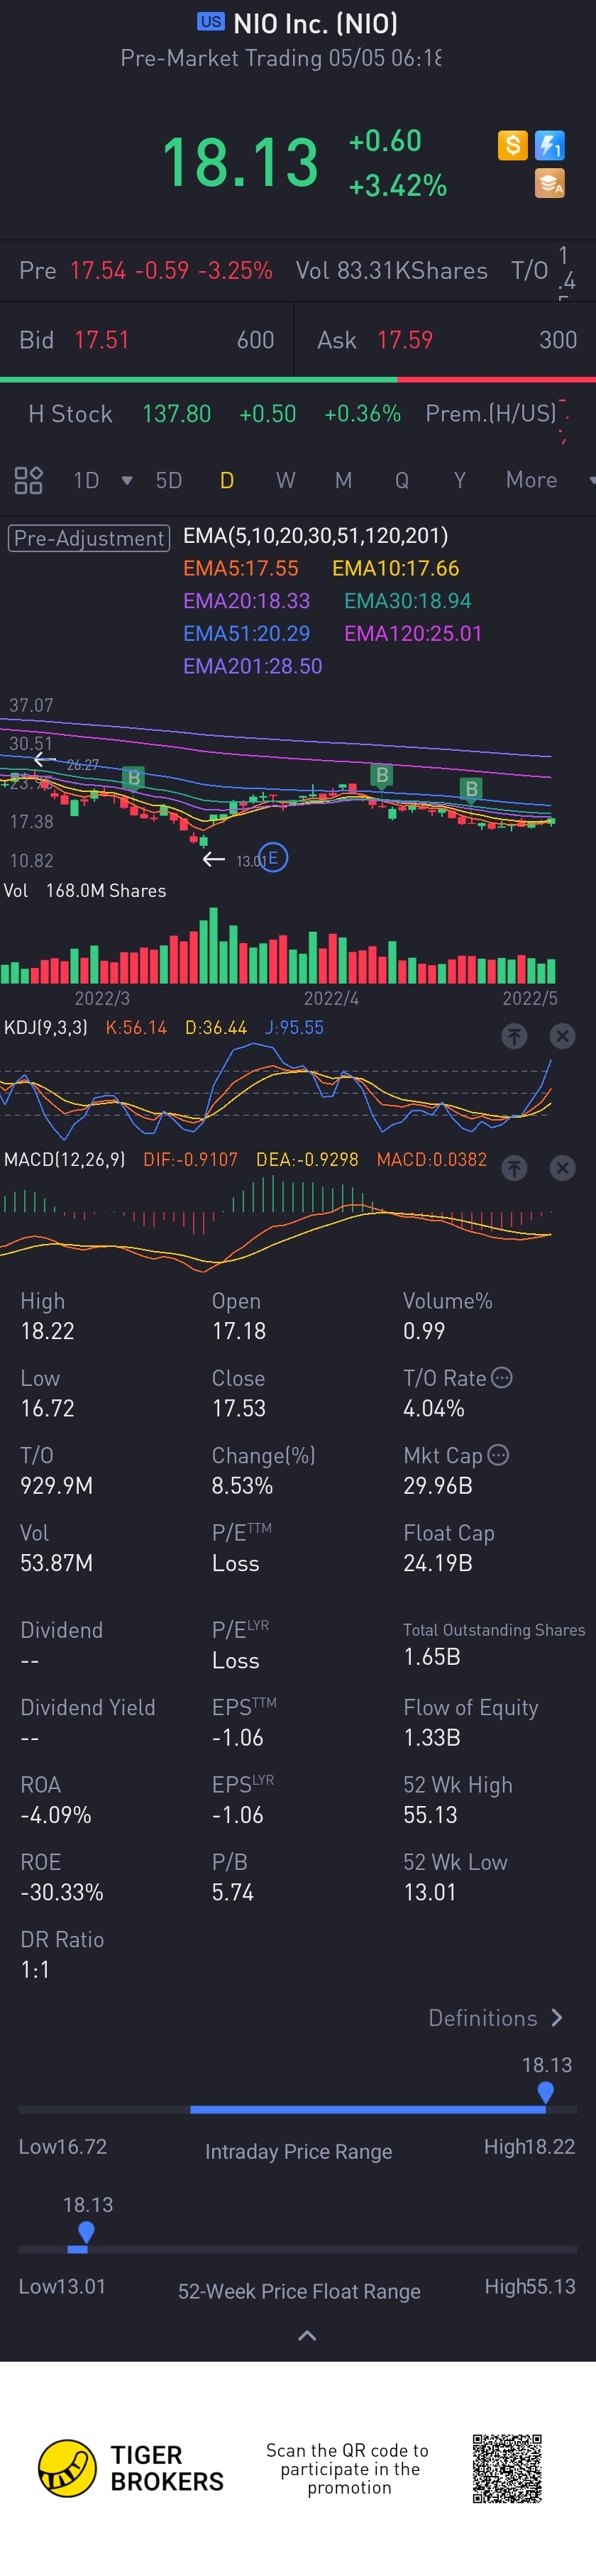Tap the B marker nearest to May
The image size is (596, 2576).
pos(471,789)
